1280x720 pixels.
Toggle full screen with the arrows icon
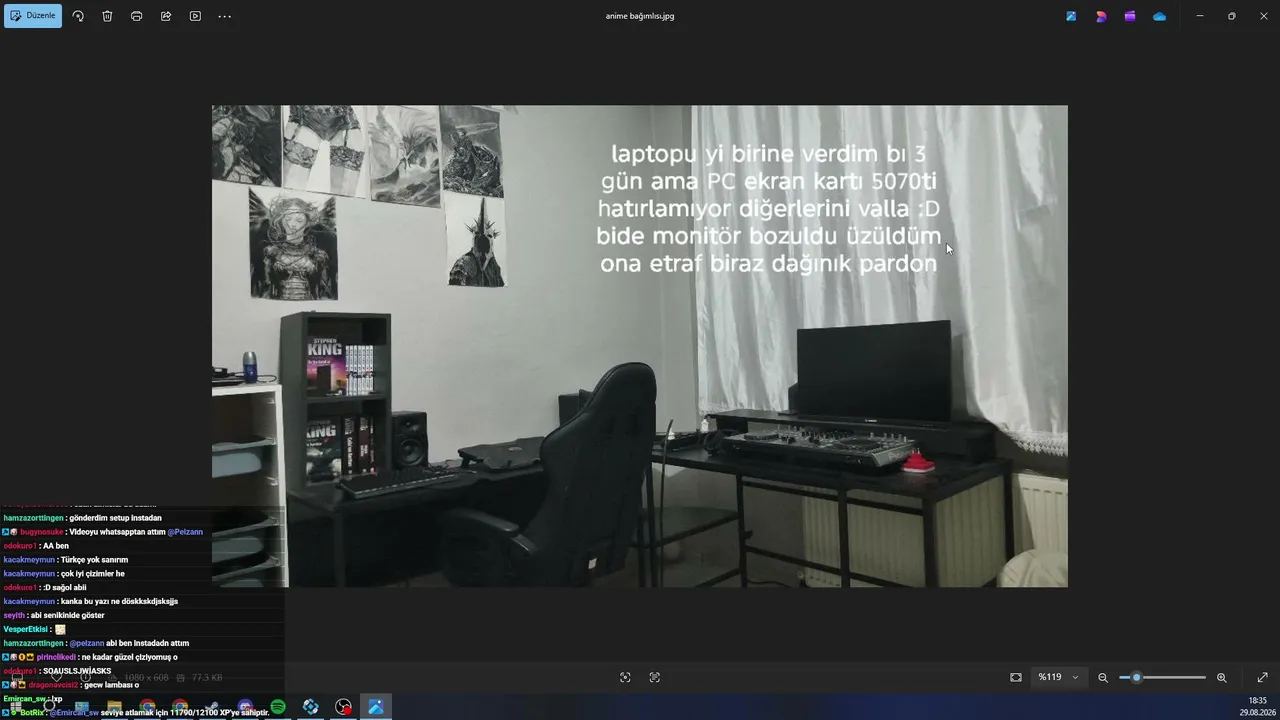pos(1262,677)
